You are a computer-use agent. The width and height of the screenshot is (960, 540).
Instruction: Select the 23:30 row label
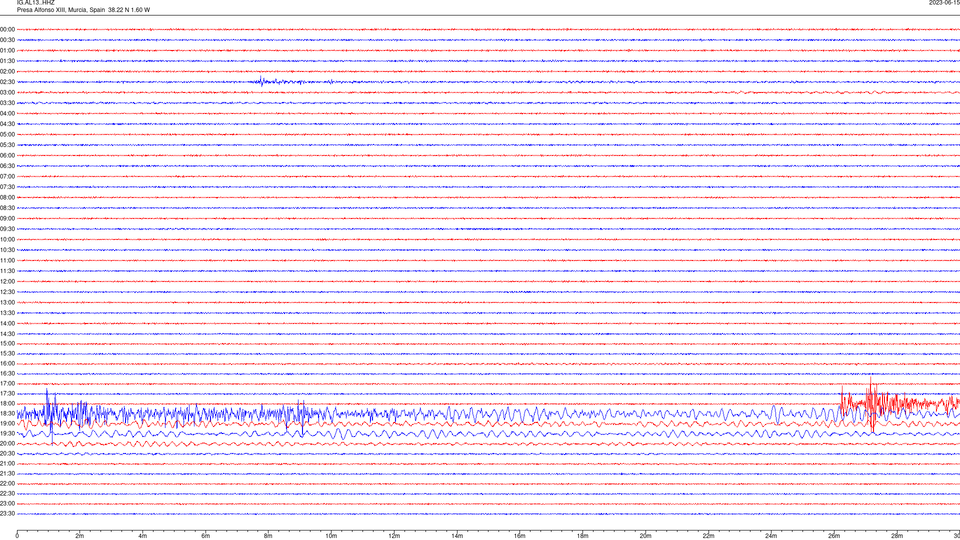coord(7,514)
